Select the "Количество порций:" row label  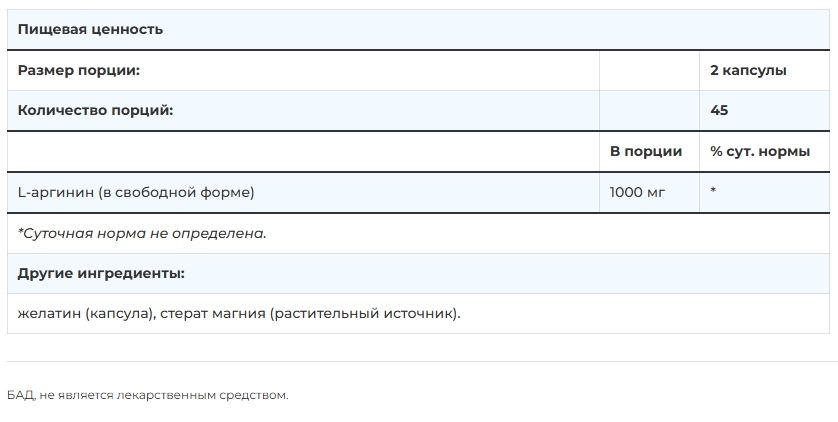95,111
